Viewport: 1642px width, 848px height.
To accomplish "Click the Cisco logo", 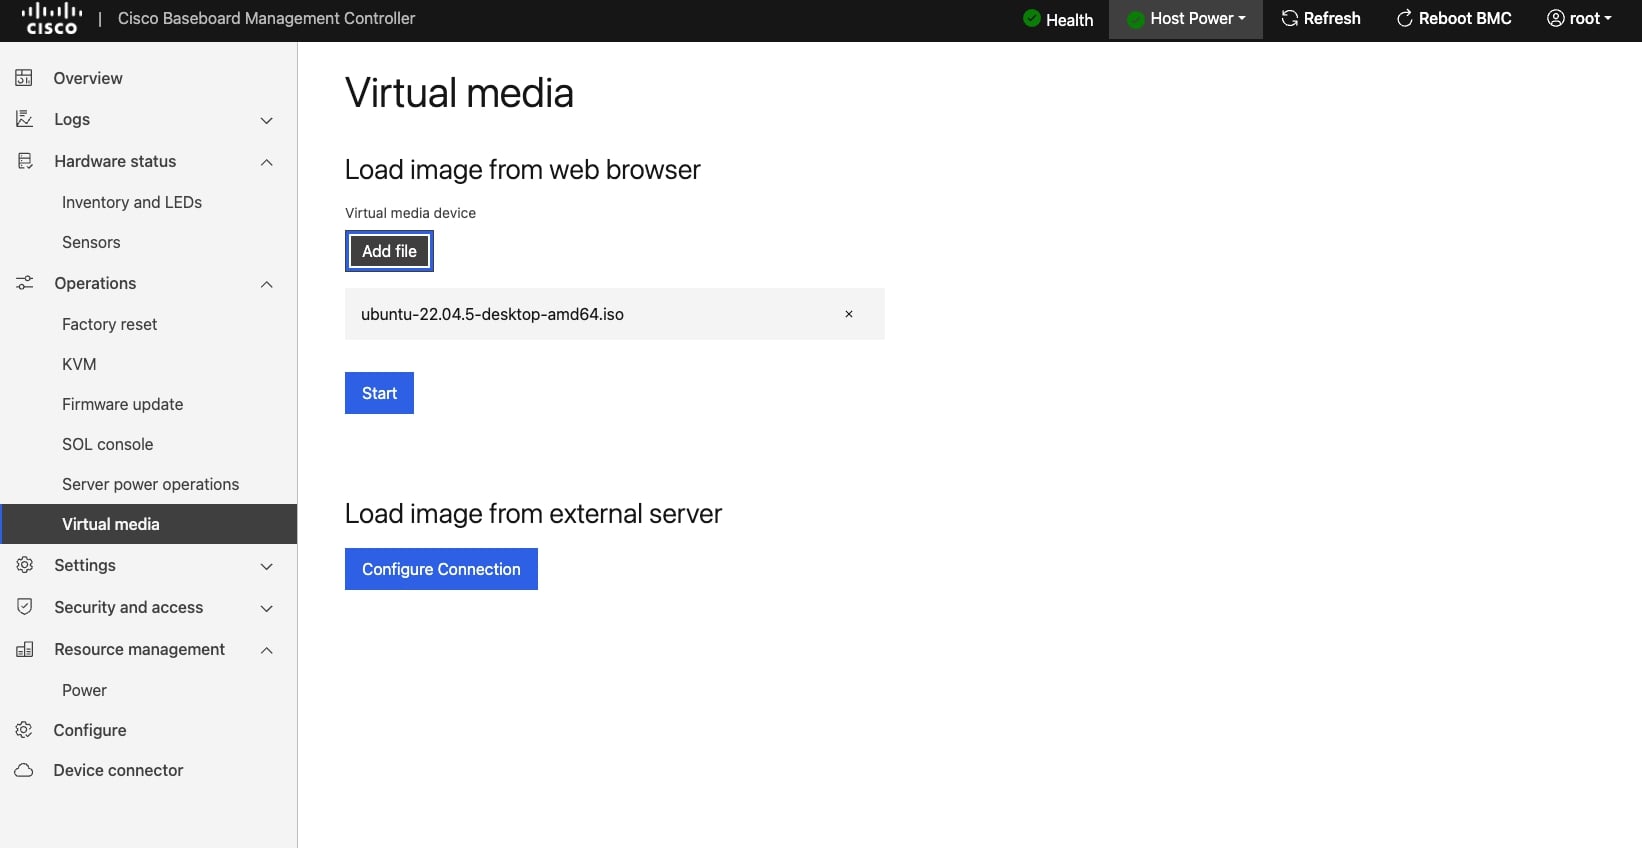I will (51, 18).
